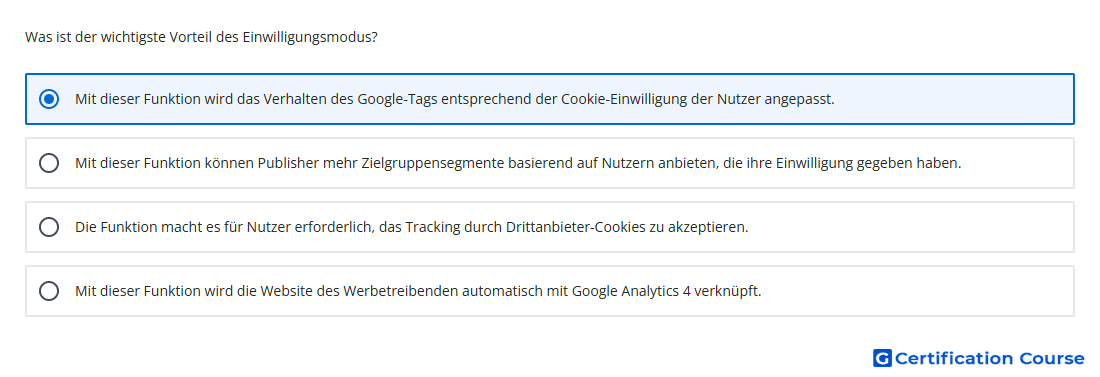Click answer text mentioning Werbetreibenden website linking
1100x377 pixels.
[418, 291]
